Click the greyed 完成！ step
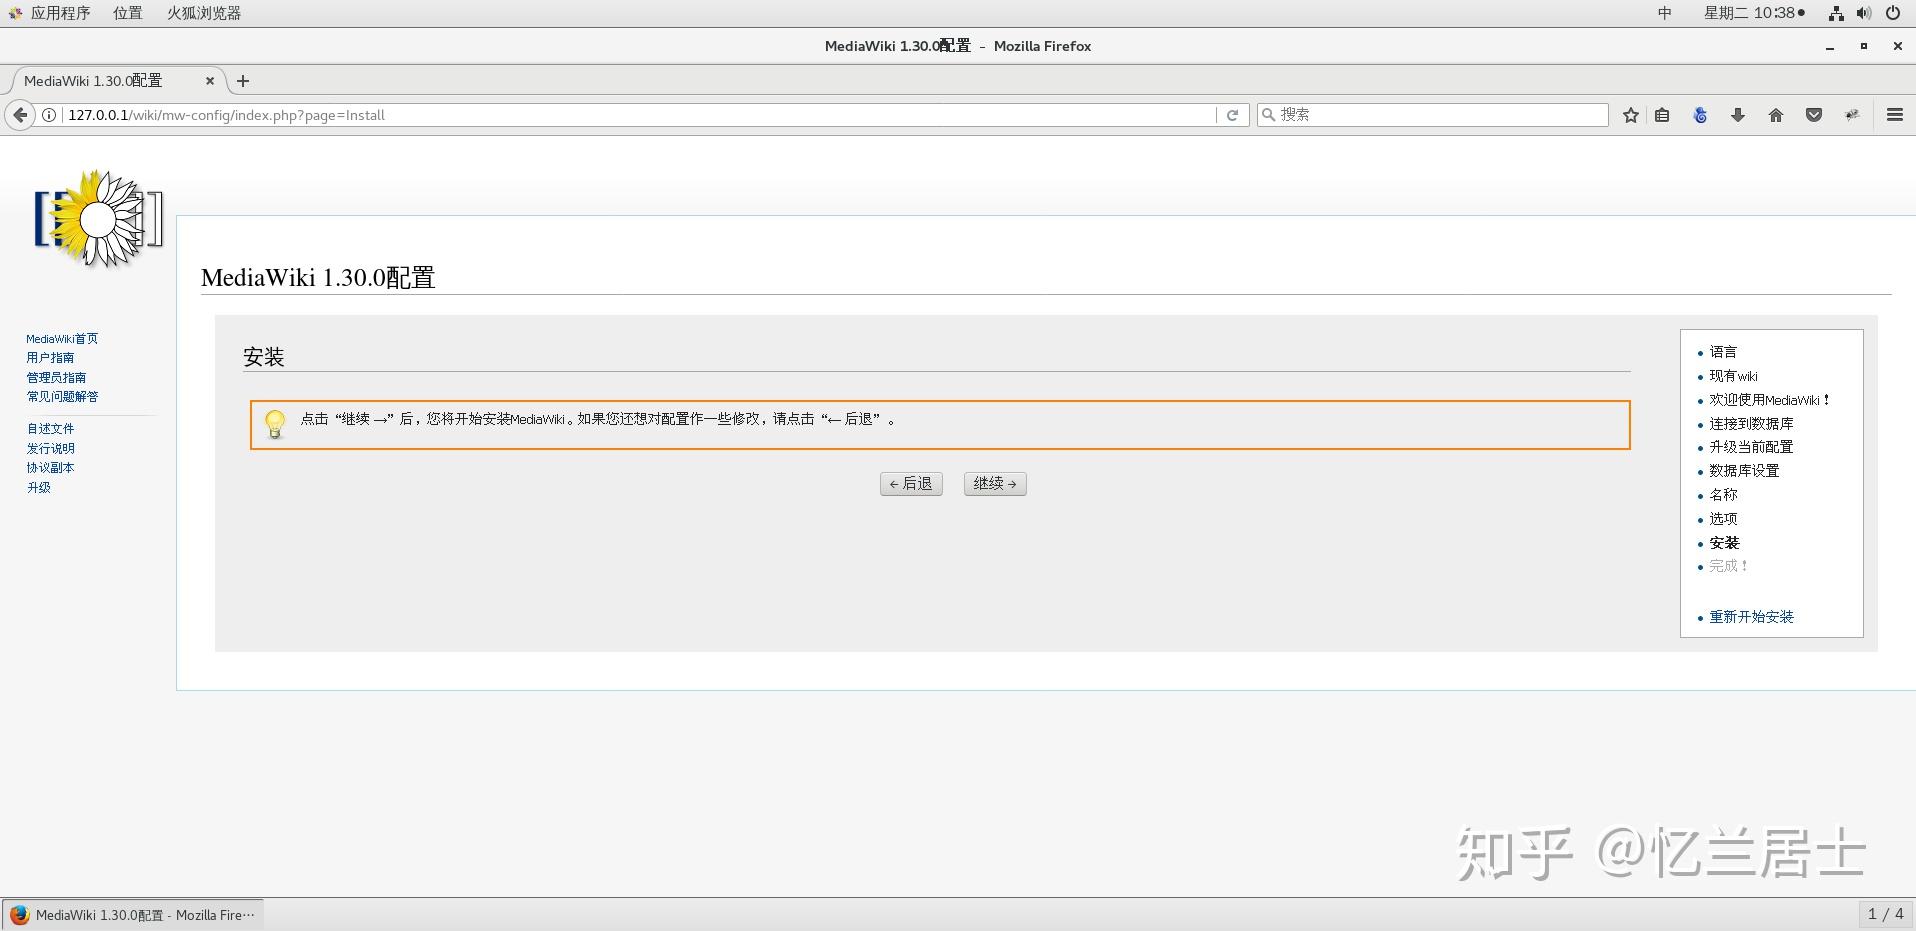The height and width of the screenshot is (931, 1916). point(1728,566)
